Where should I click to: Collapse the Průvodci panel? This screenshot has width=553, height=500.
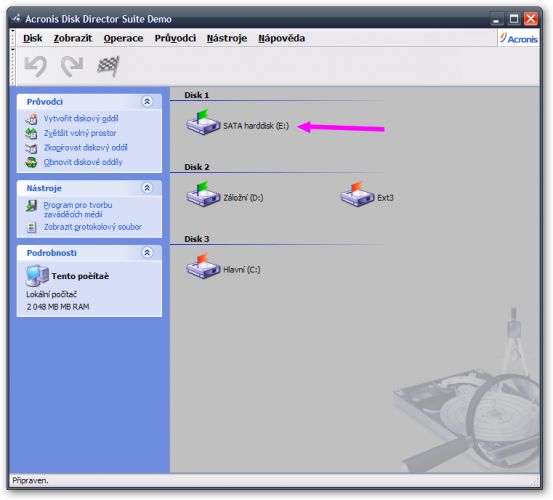[x=147, y=102]
